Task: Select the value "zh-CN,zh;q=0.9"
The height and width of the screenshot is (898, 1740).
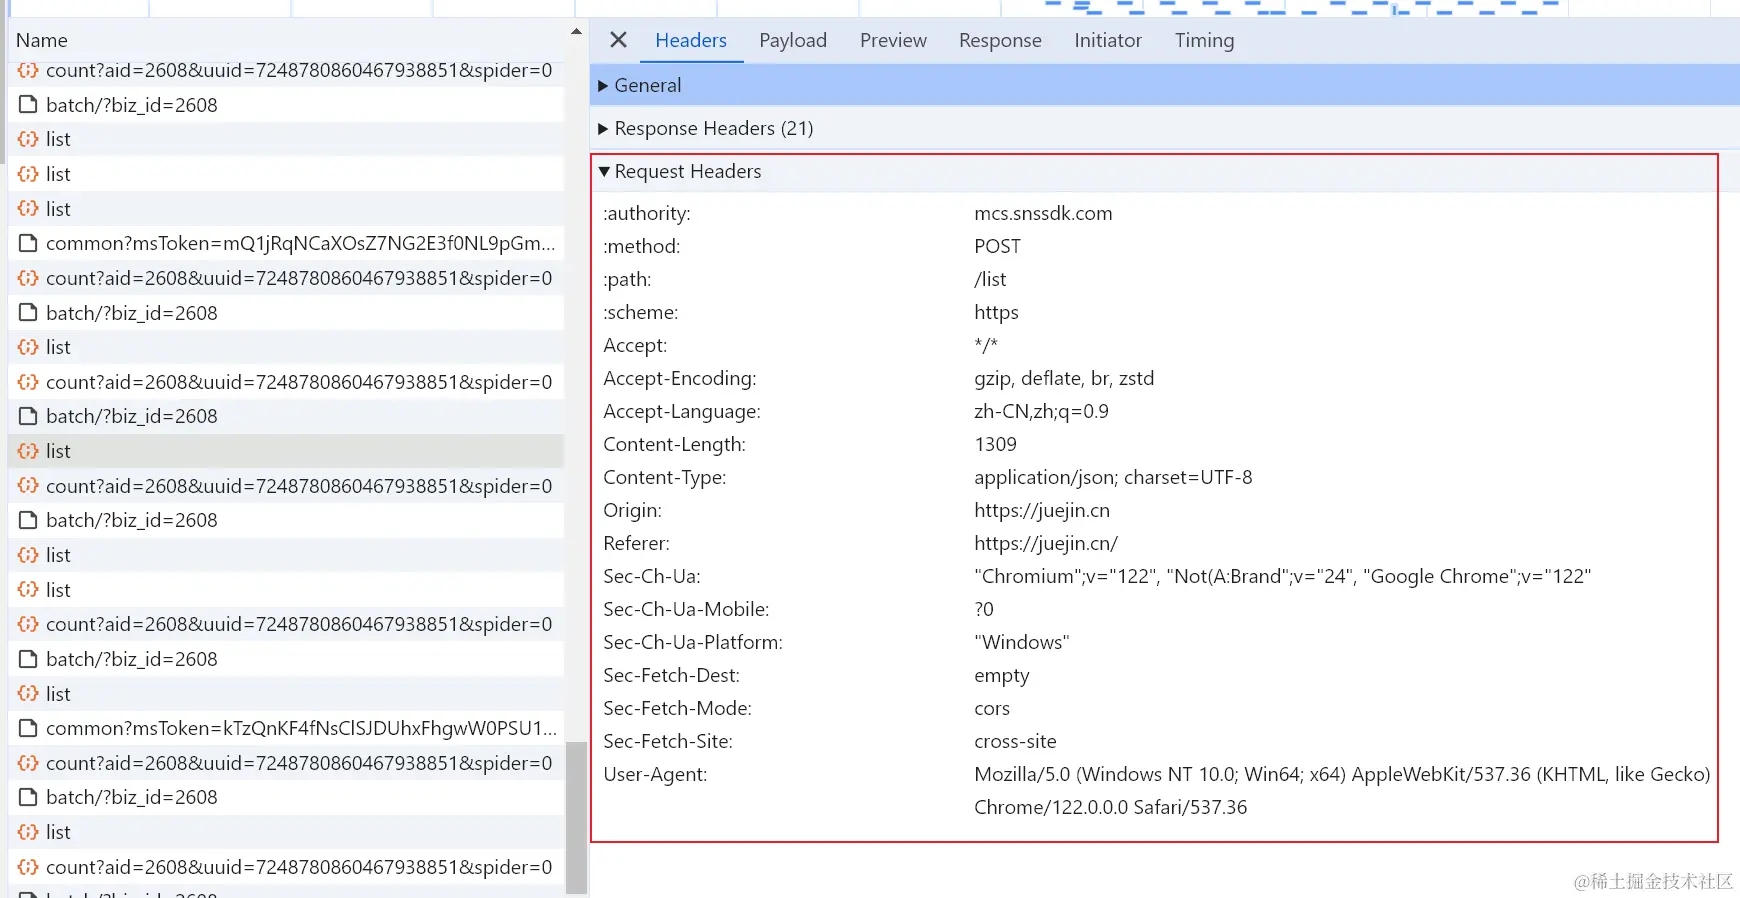Action: pos(1041,411)
